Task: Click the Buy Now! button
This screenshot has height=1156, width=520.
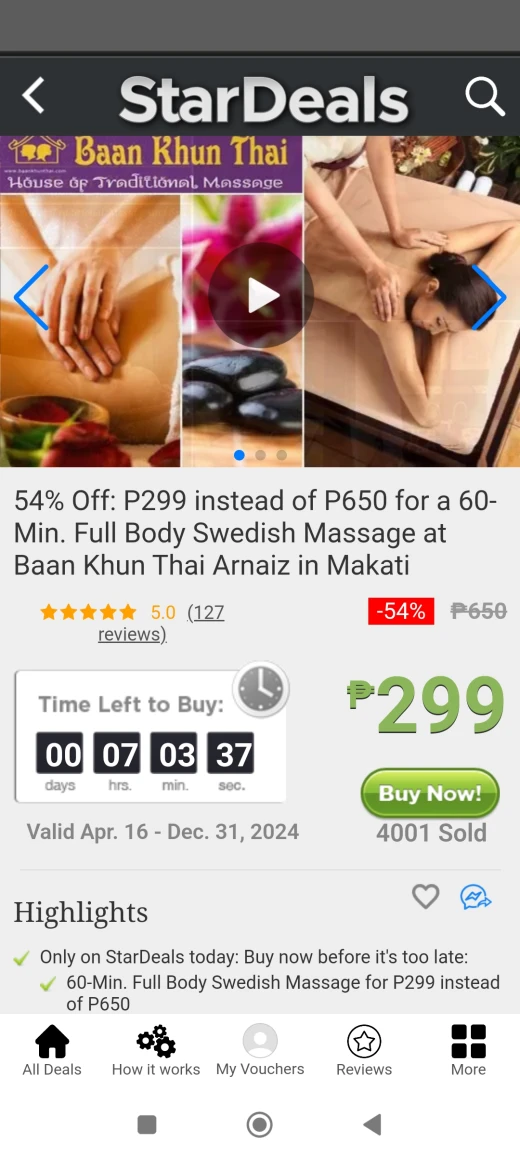Action: [x=430, y=793]
